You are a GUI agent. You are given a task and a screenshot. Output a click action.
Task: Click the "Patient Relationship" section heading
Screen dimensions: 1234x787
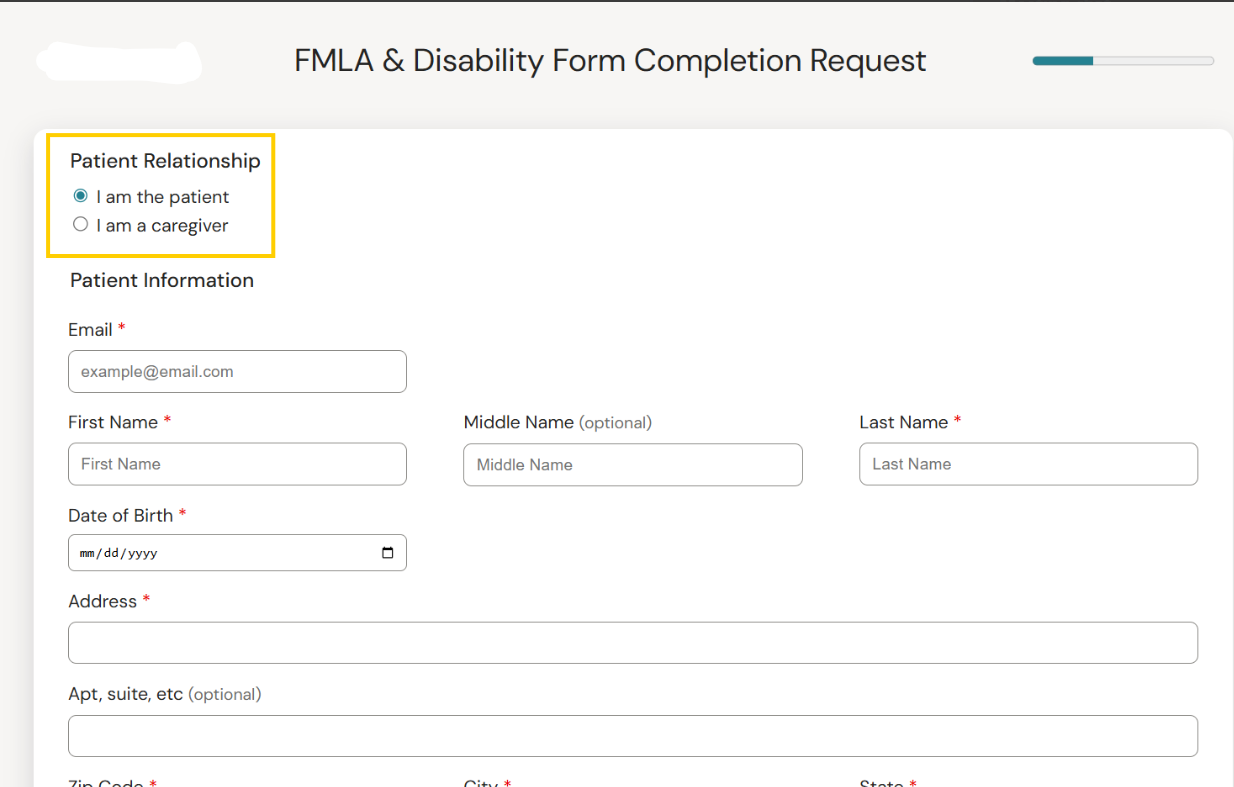click(165, 161)
